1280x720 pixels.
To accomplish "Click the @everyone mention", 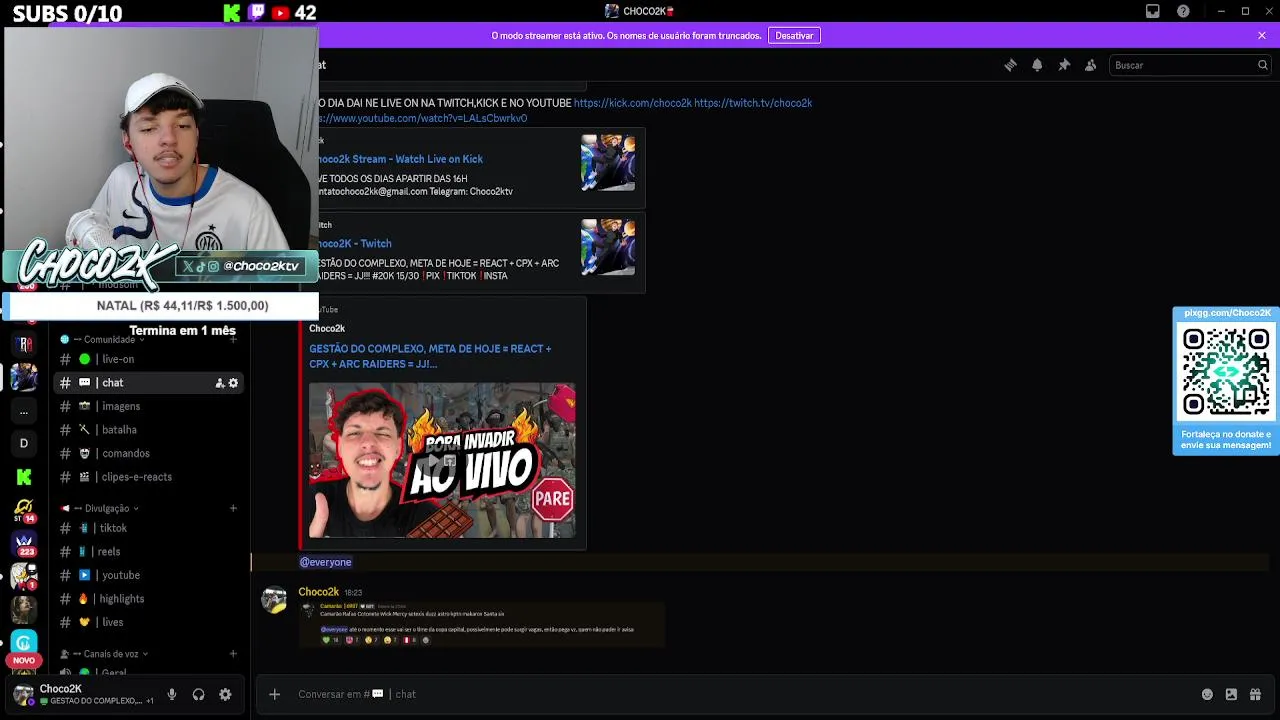I will [x=325, y=562].
